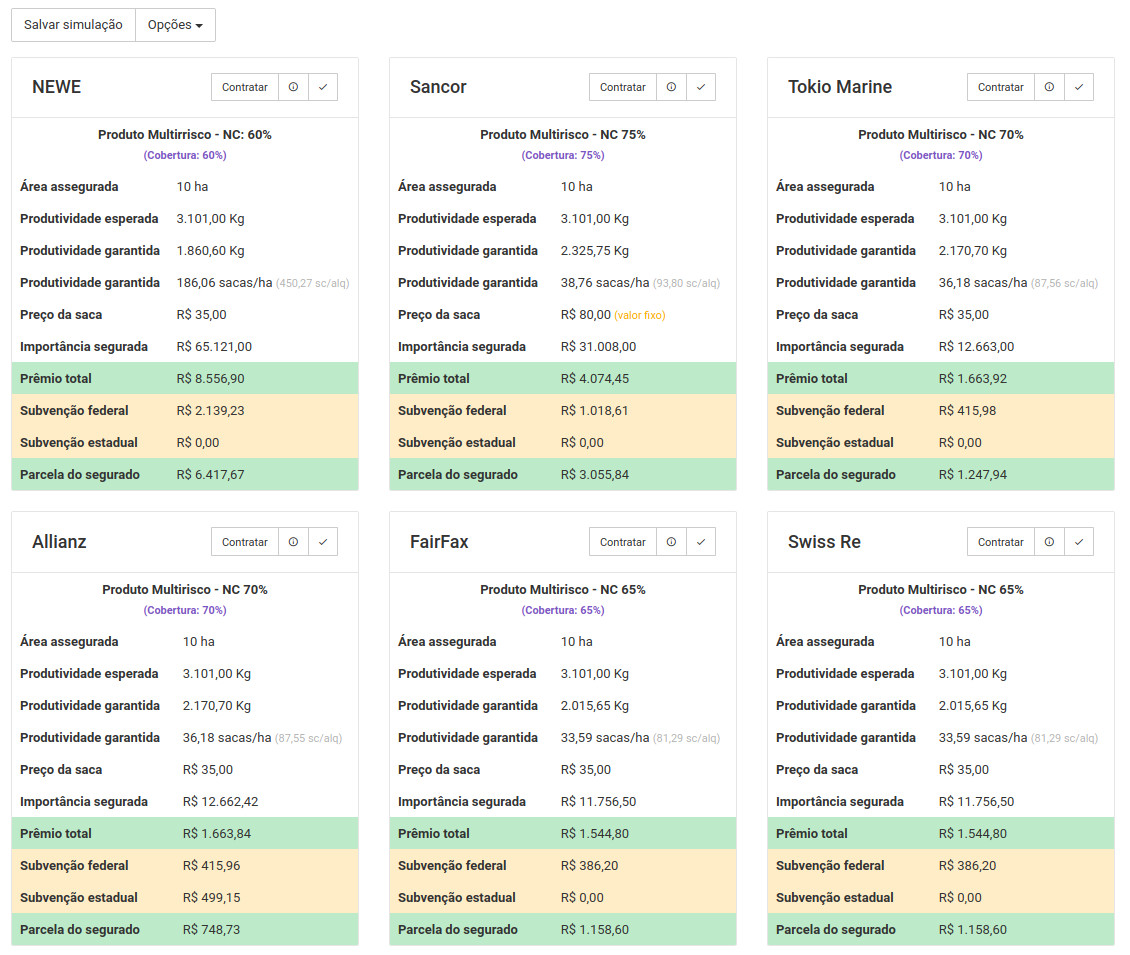Open info icon on the NEWE card
Screen dimensions: 1130x955
(x=293, y=87)
